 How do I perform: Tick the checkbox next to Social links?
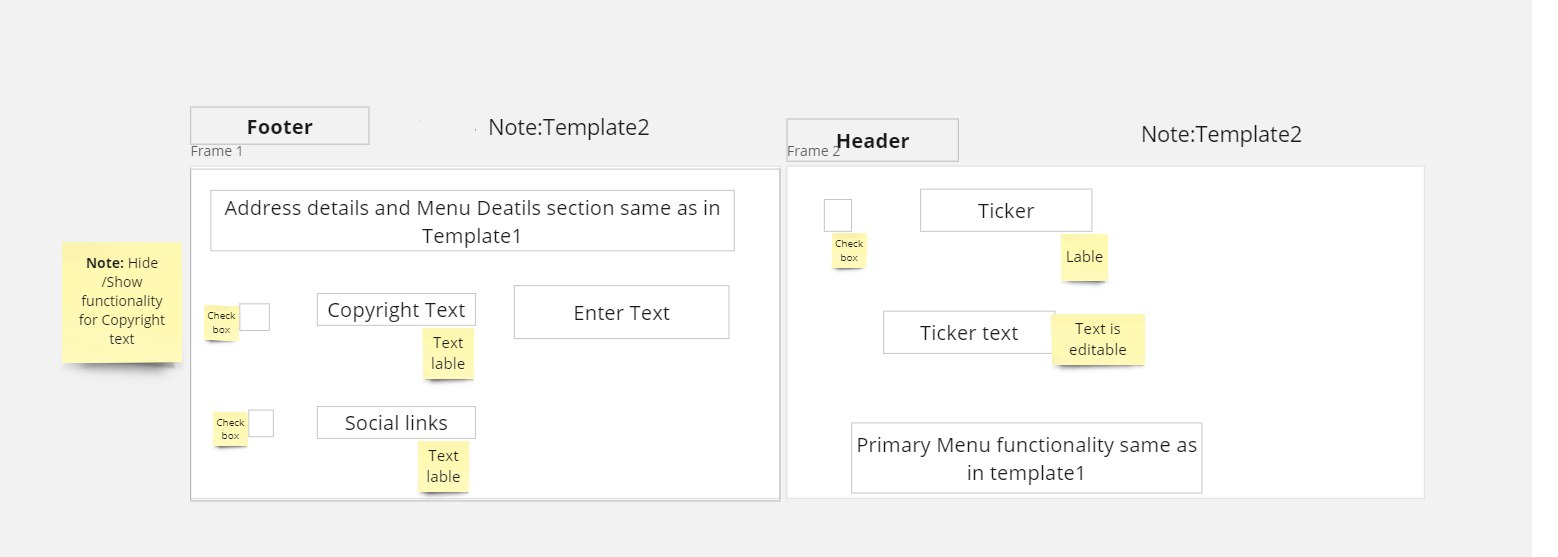(x=261, y=423)
